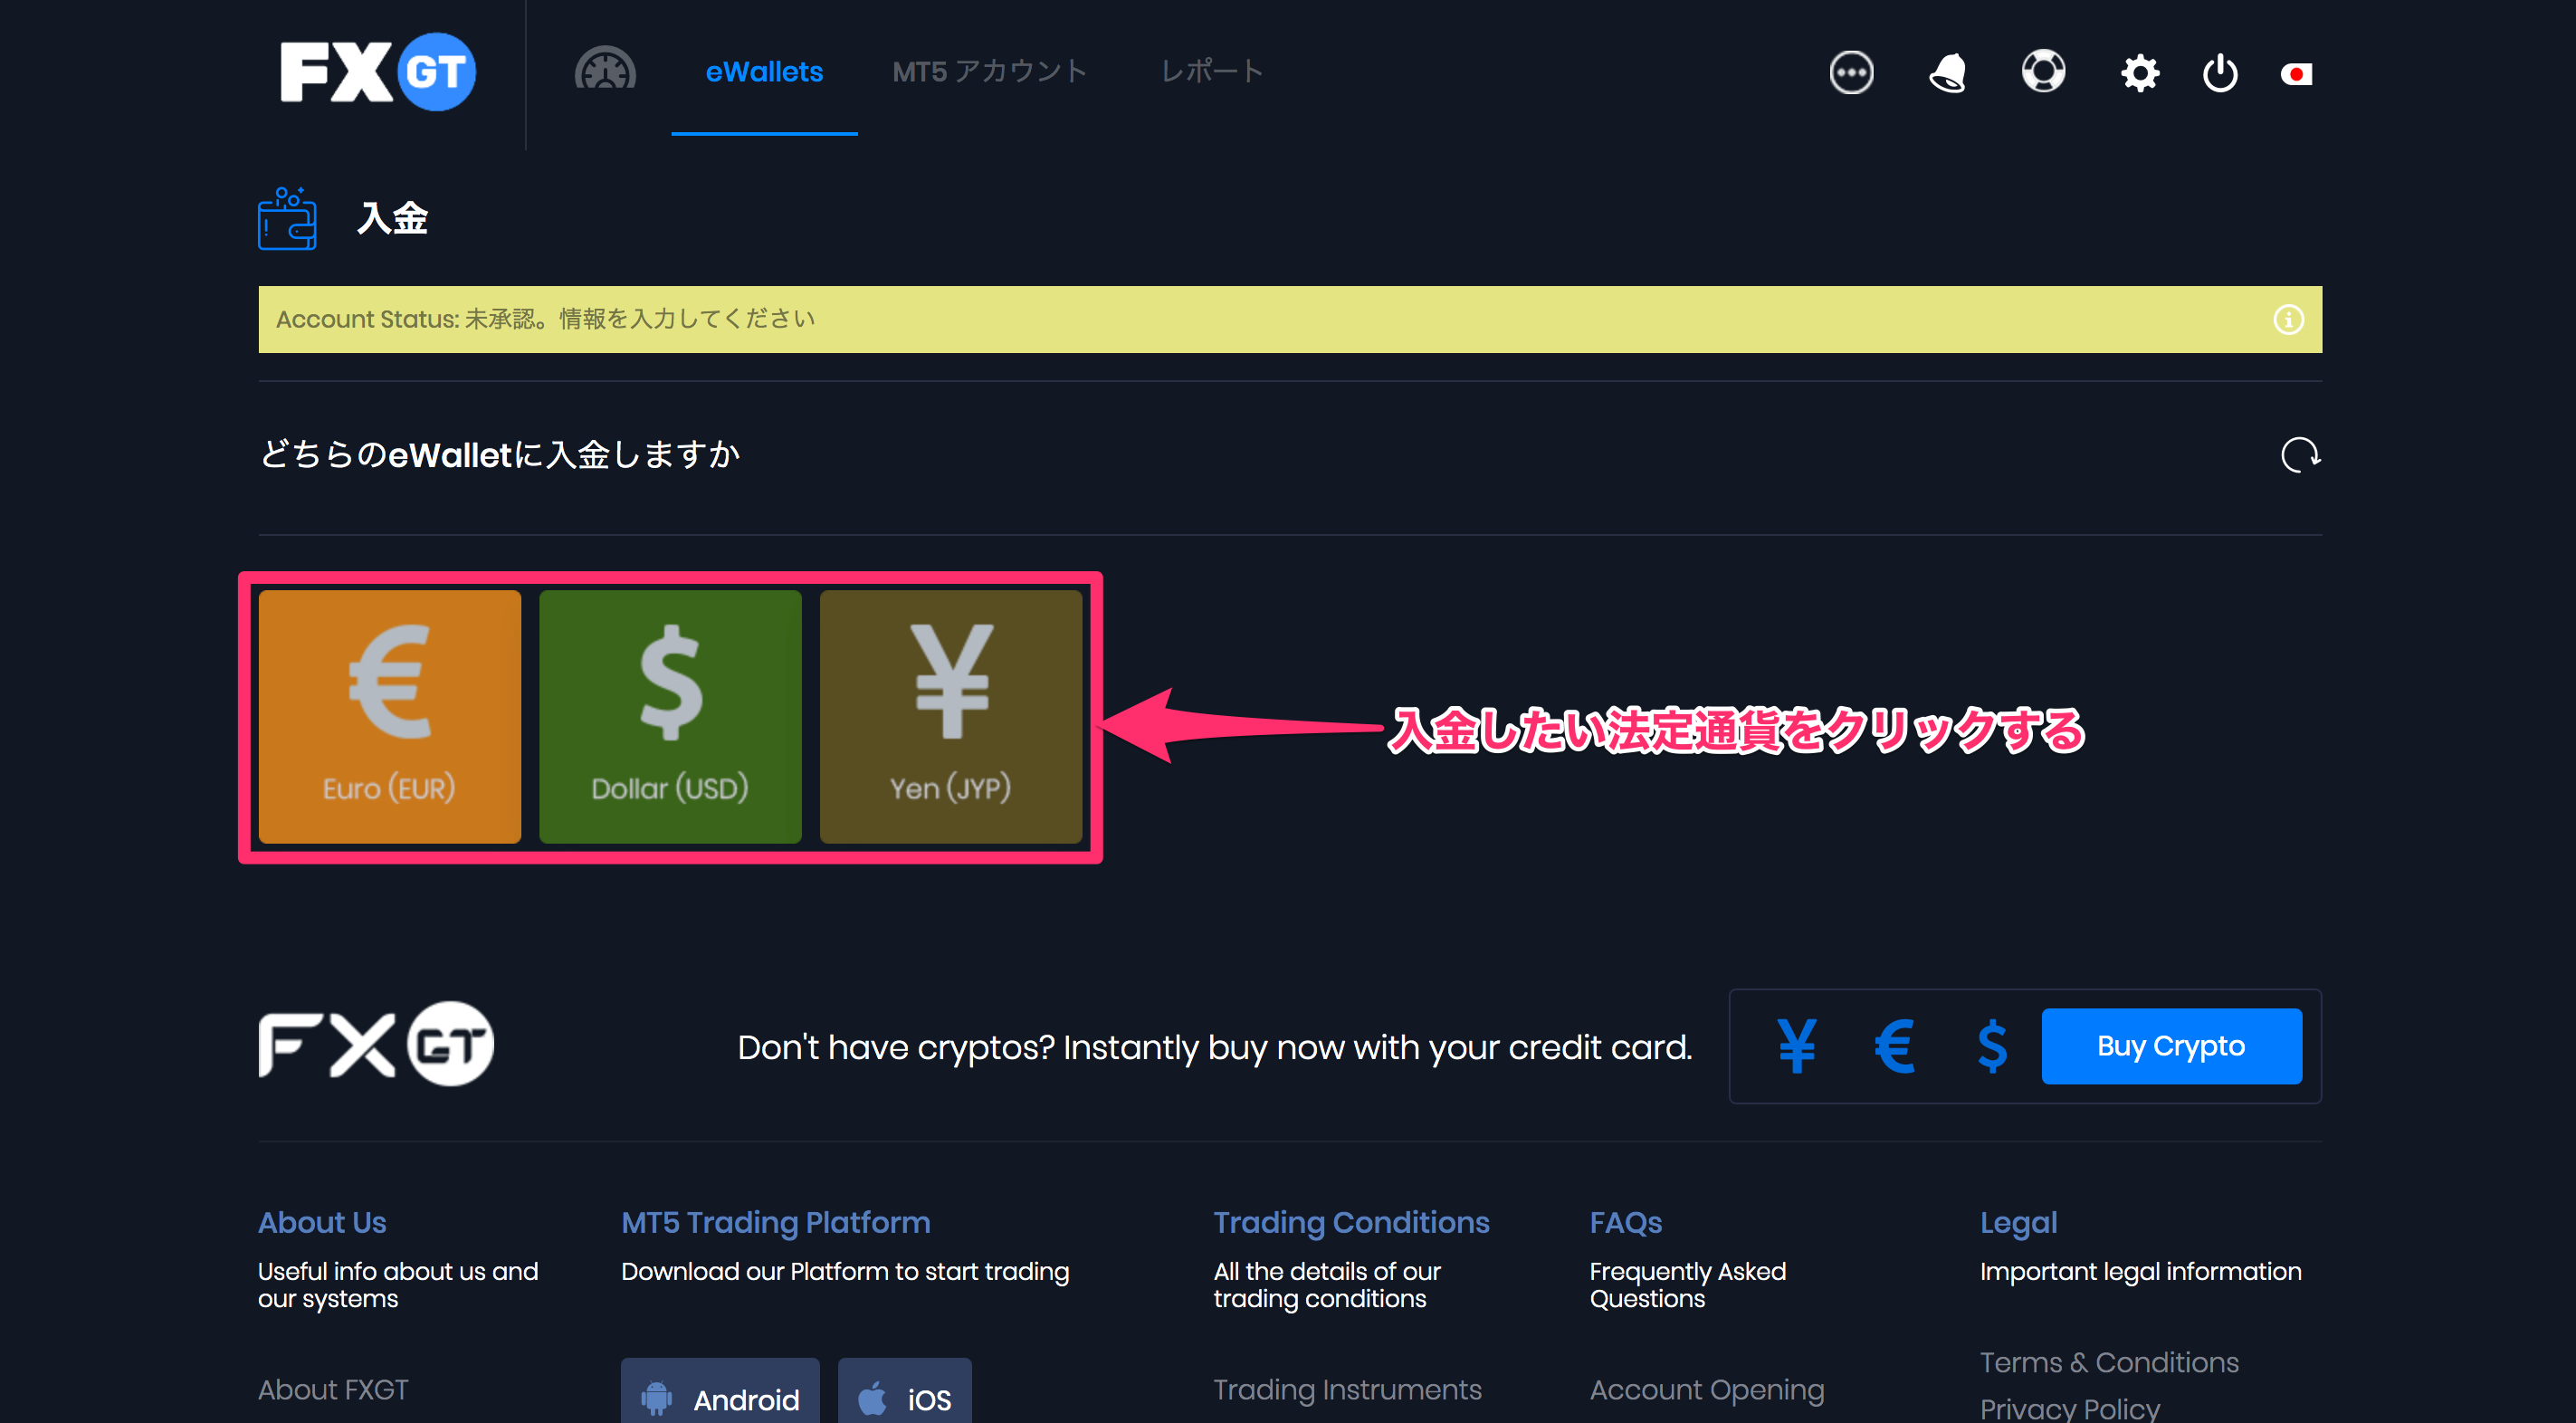Screen dimensions: 2576x1423
Task: Open the notifications bell icon
Action: (1947, 72)
